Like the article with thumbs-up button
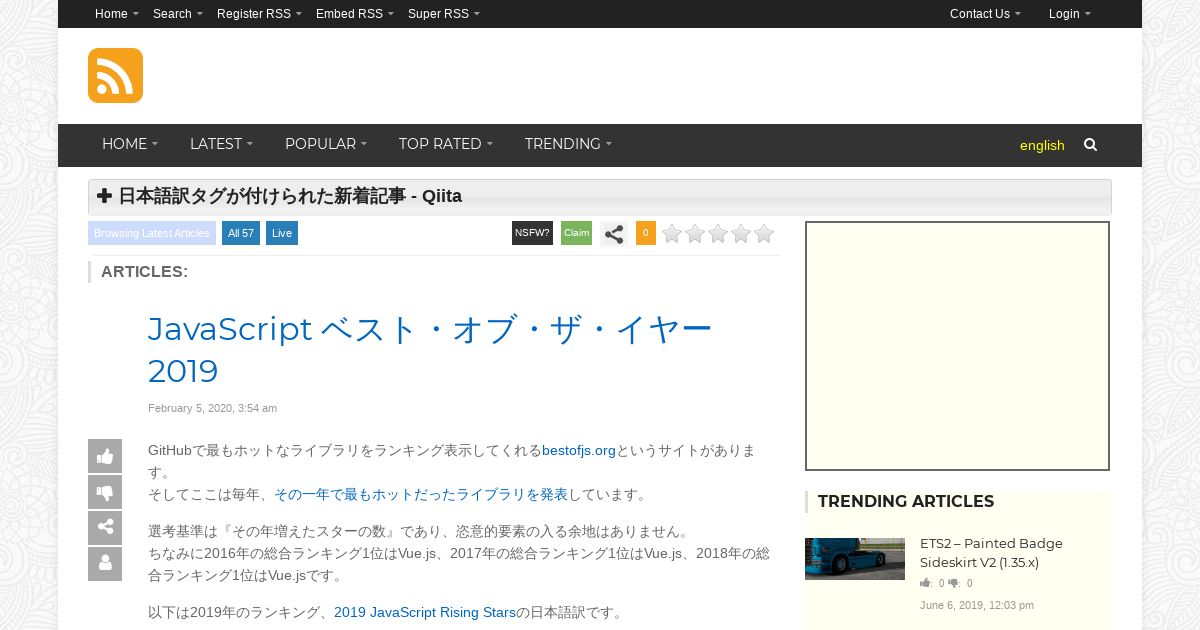1200x630 pixels. coord(105,456)
